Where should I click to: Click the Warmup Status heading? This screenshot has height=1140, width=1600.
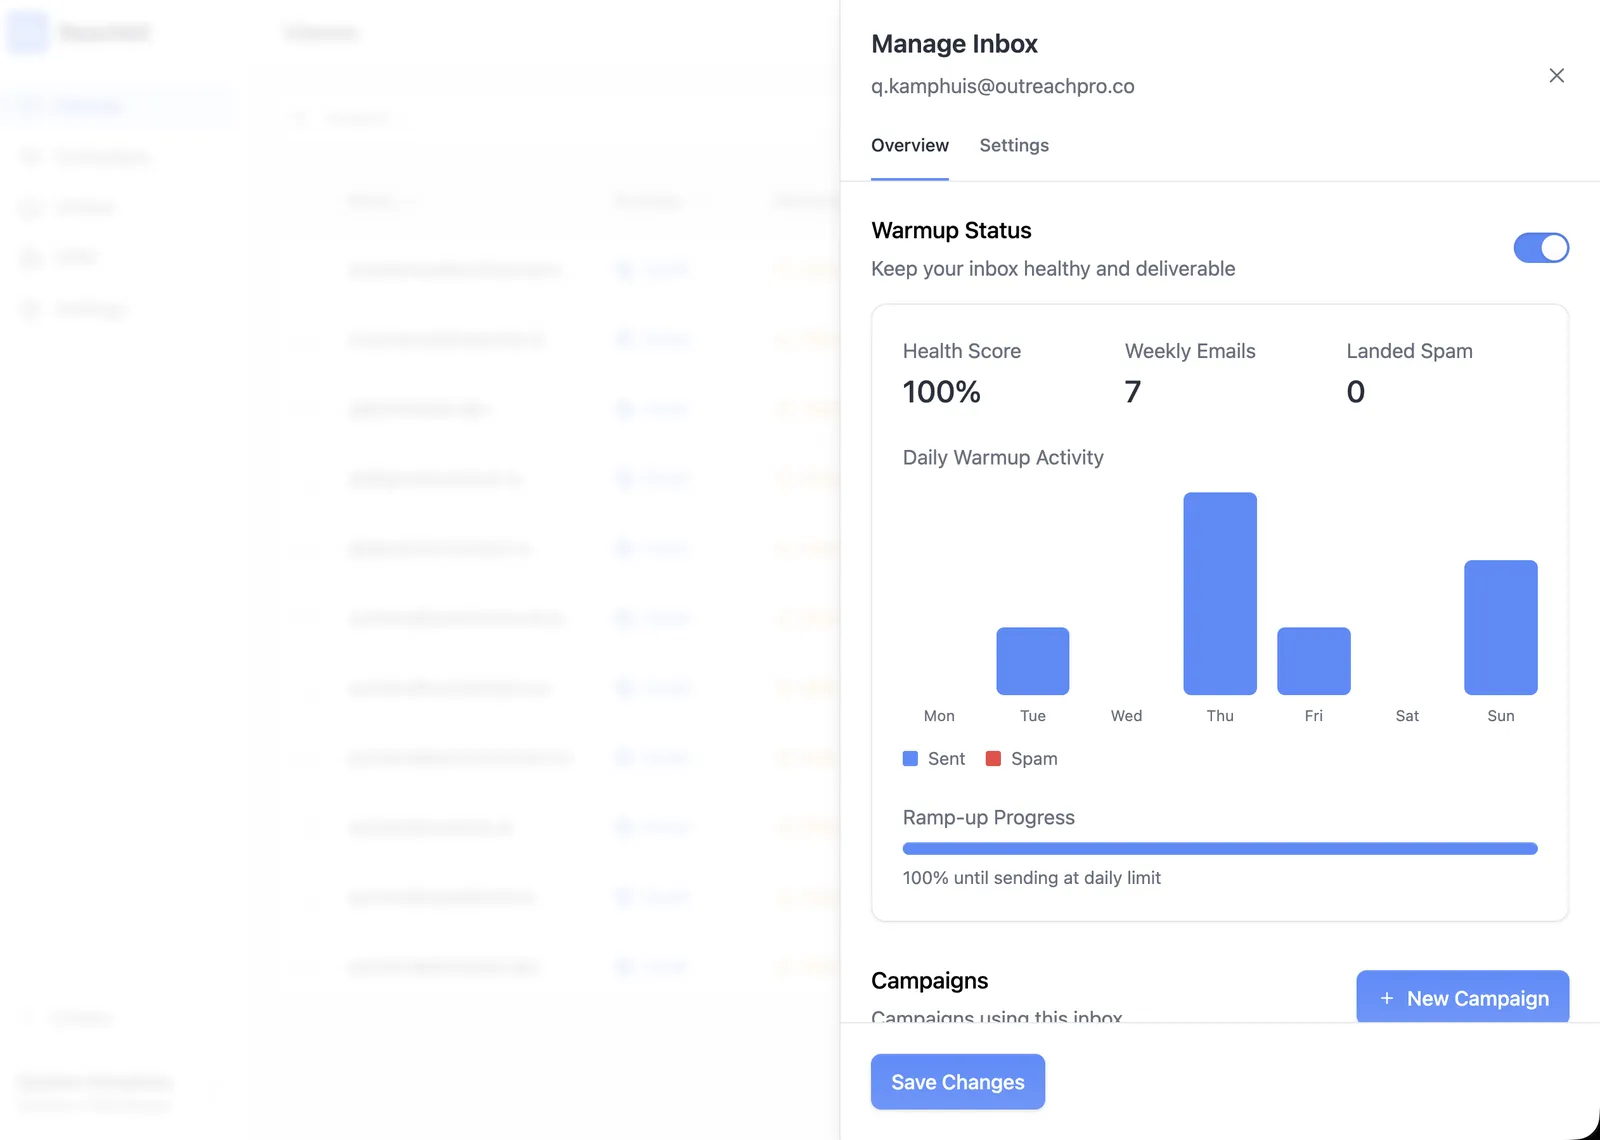point(951,231)
